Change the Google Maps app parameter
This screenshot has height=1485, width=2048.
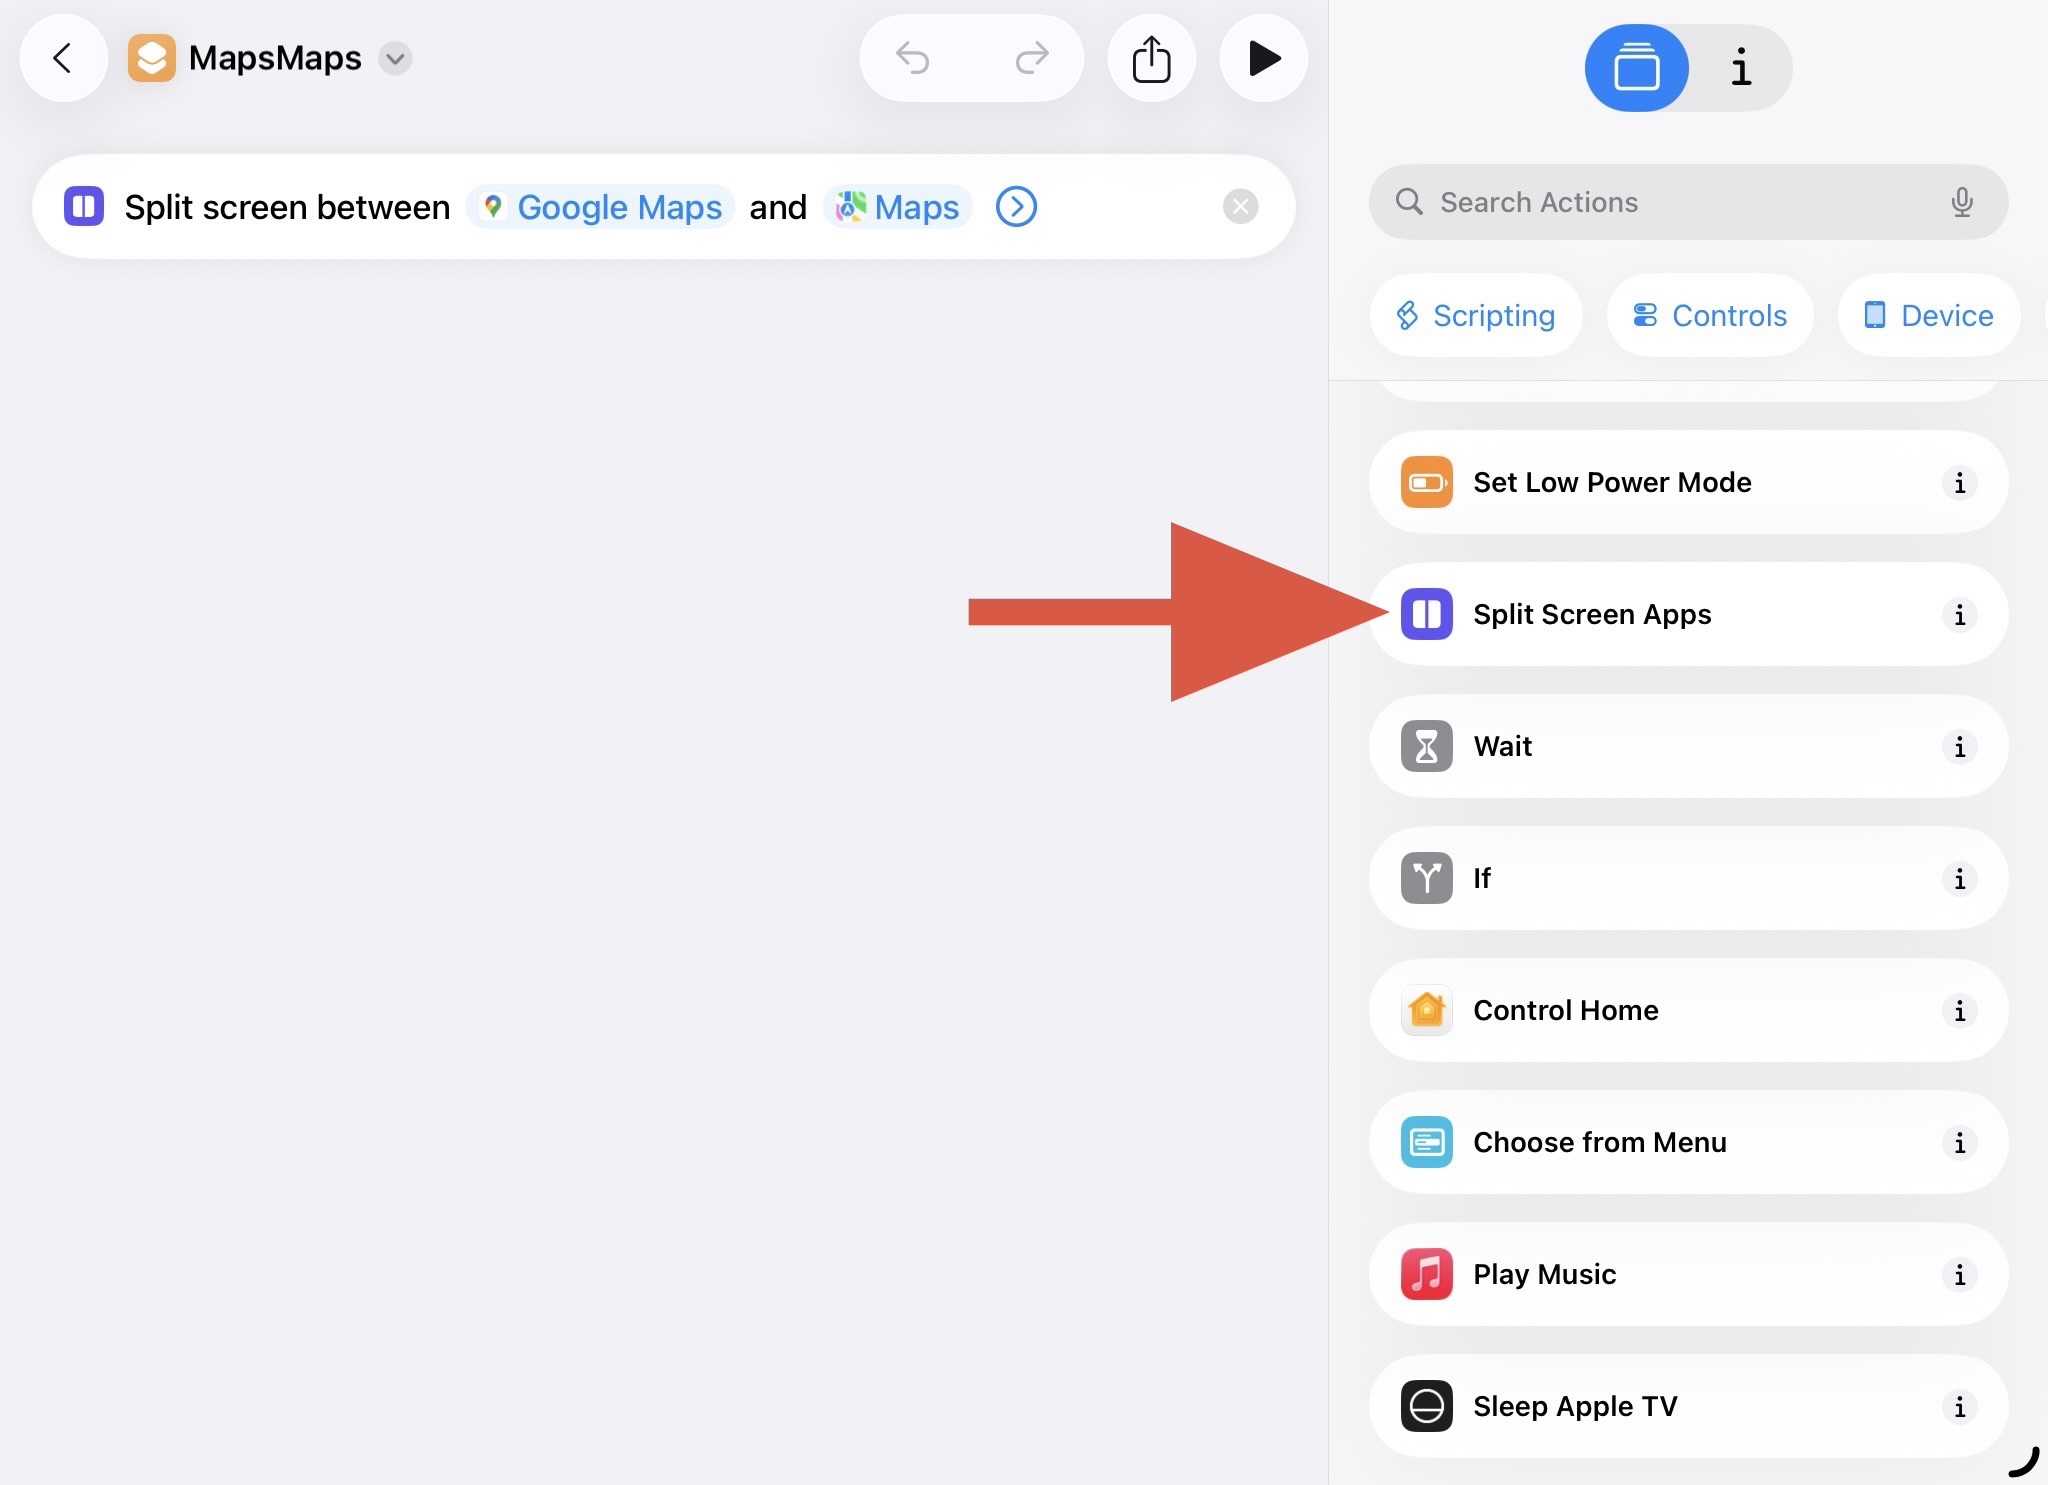[601, 207]
